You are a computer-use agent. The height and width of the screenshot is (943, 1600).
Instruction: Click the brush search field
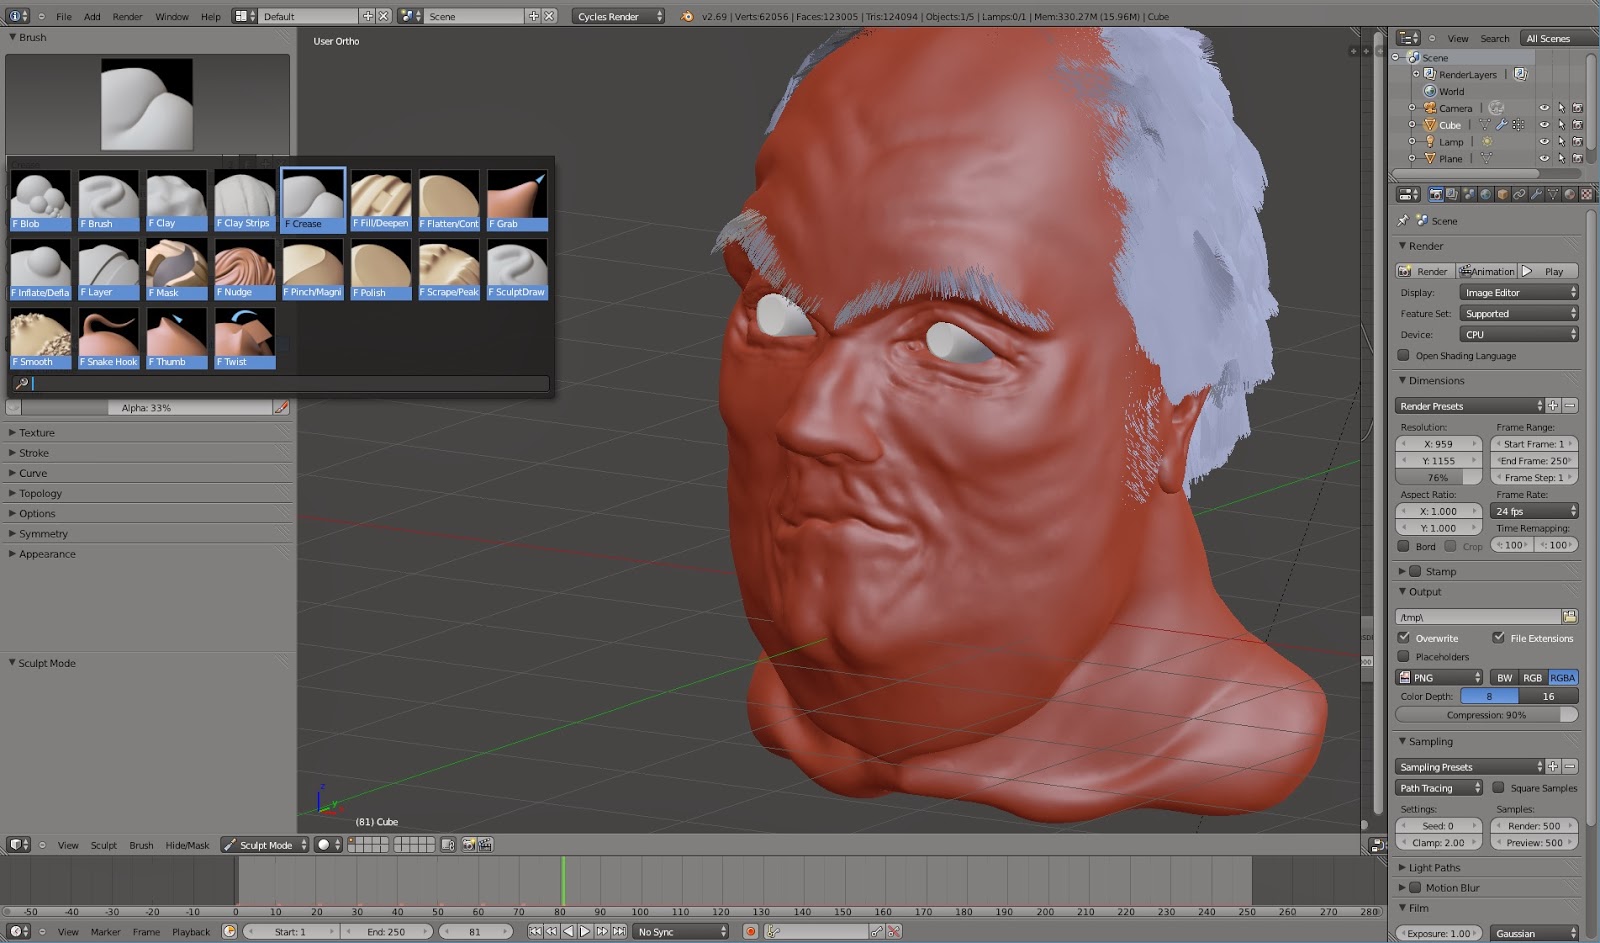click(290, 383)
